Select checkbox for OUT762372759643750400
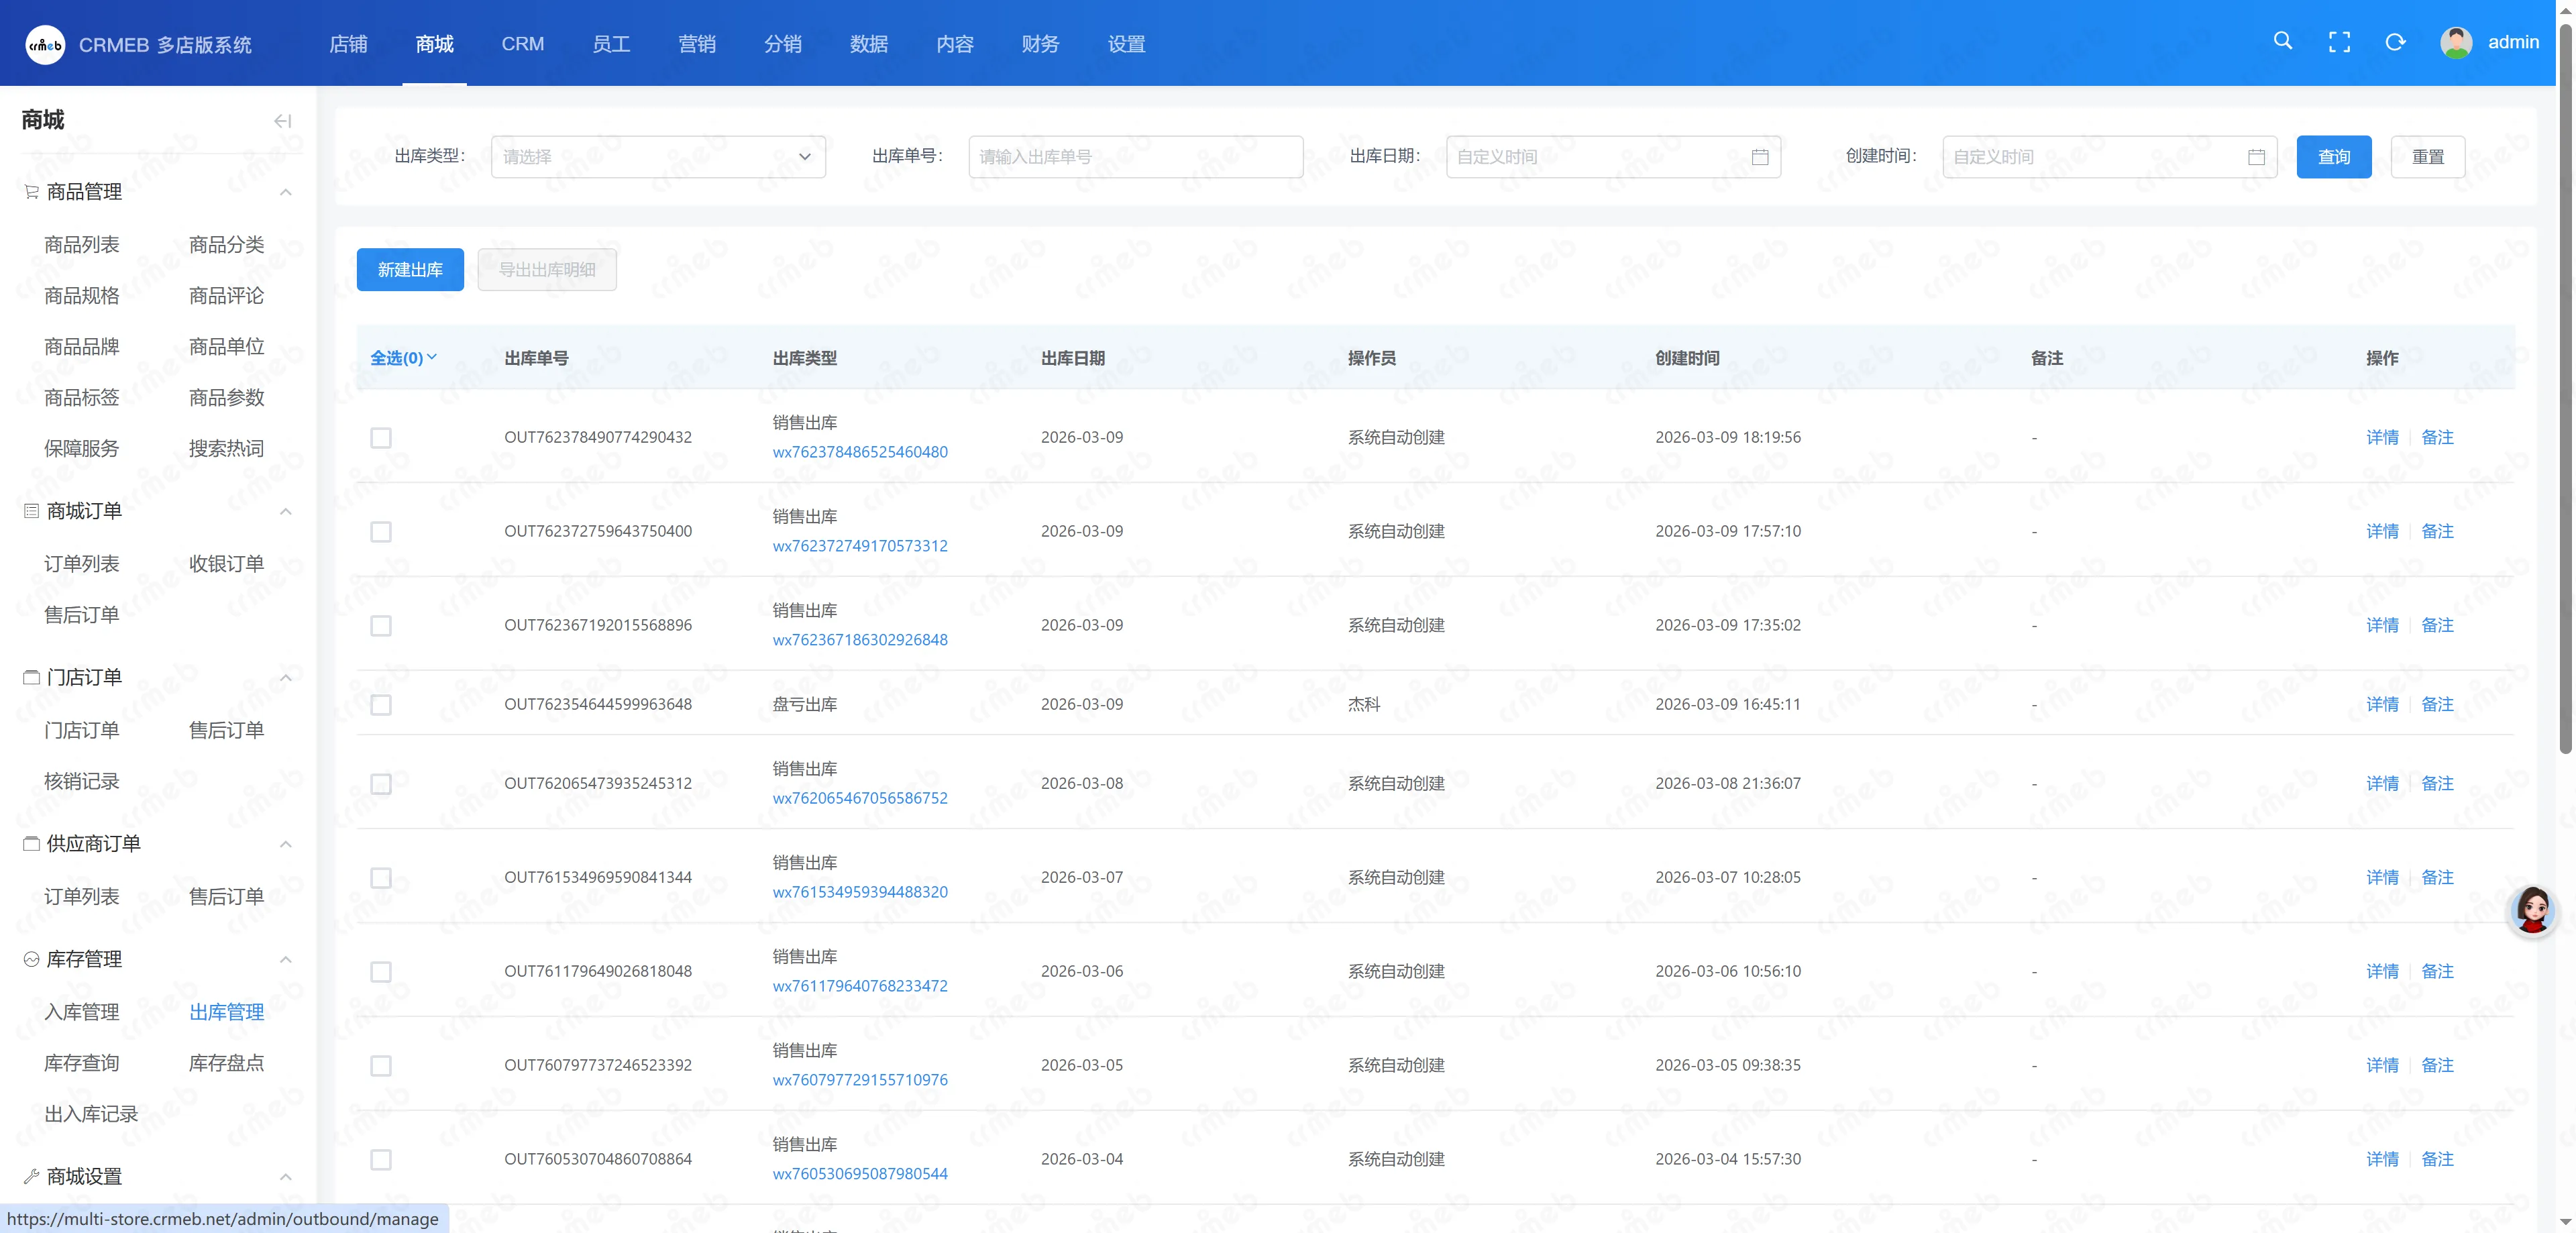 pos(381,532)
